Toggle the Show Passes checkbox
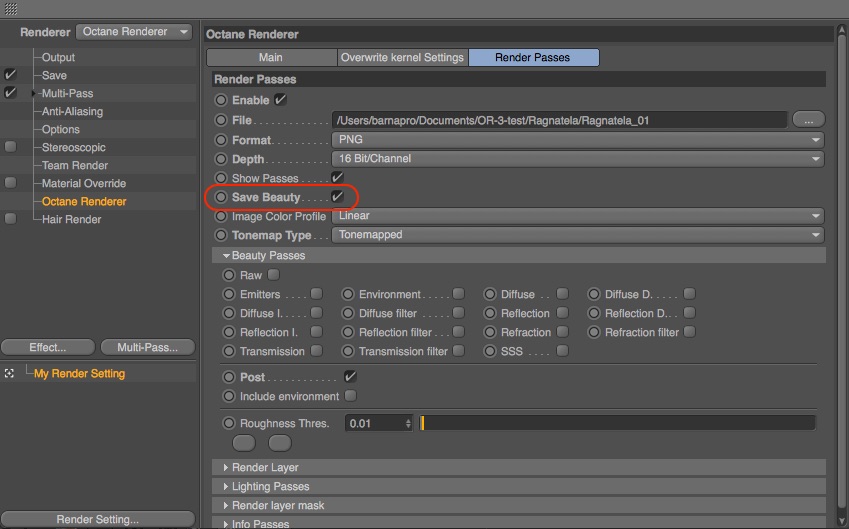 [337, 177]
